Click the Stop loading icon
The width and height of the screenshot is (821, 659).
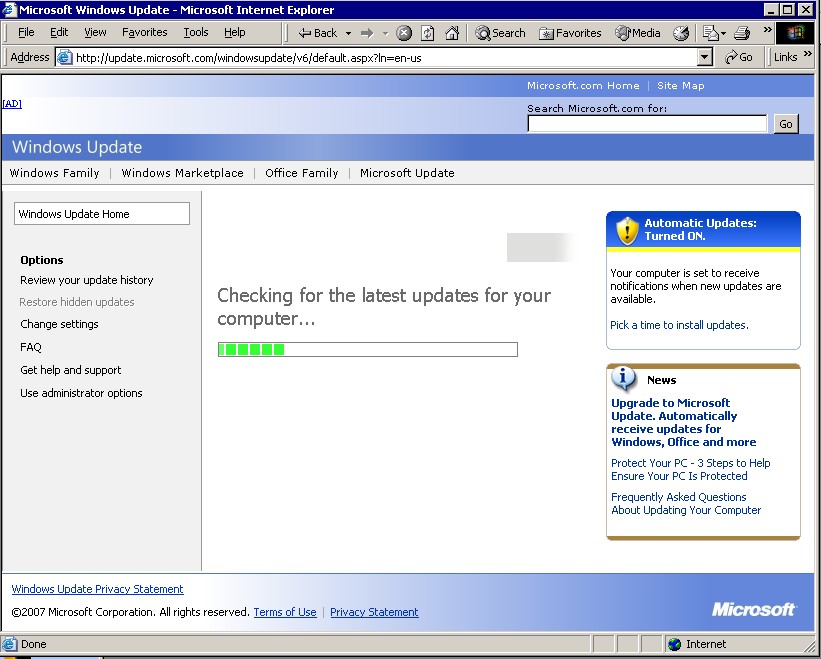tap(404, 33)
